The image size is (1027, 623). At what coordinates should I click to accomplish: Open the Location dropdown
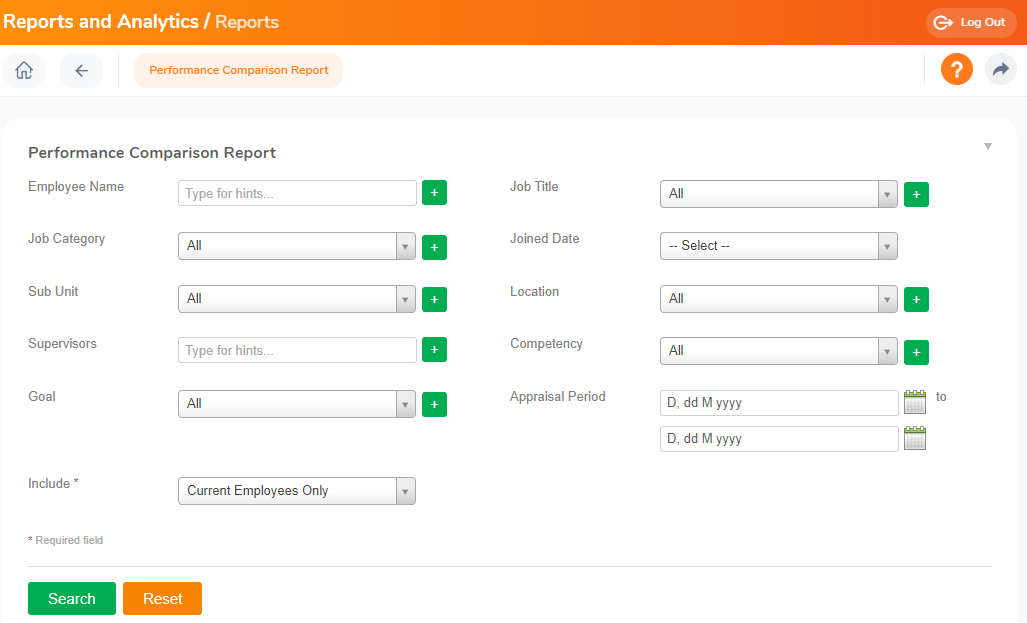point(778,299)
